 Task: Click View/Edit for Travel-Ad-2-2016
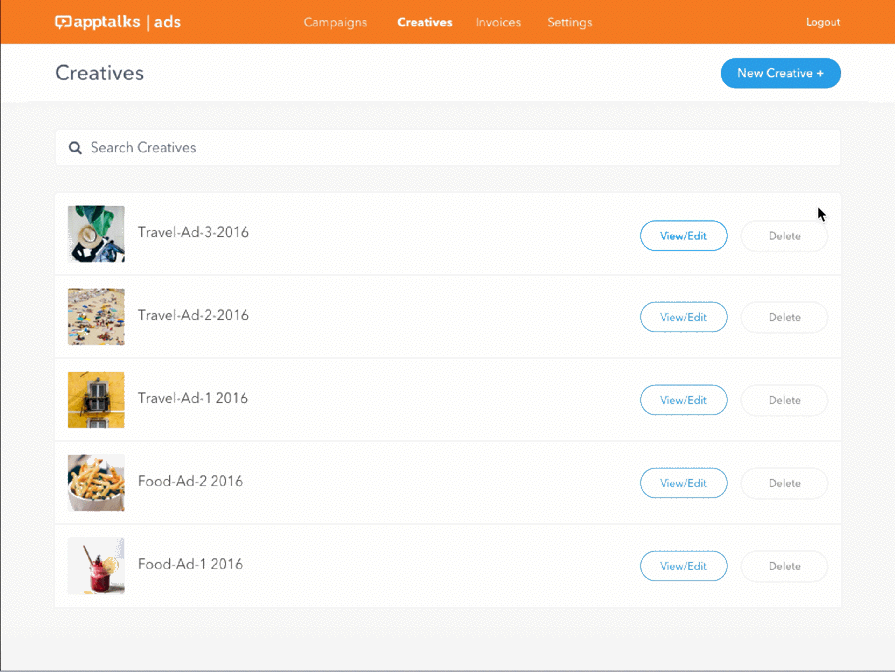click(683, 317)
